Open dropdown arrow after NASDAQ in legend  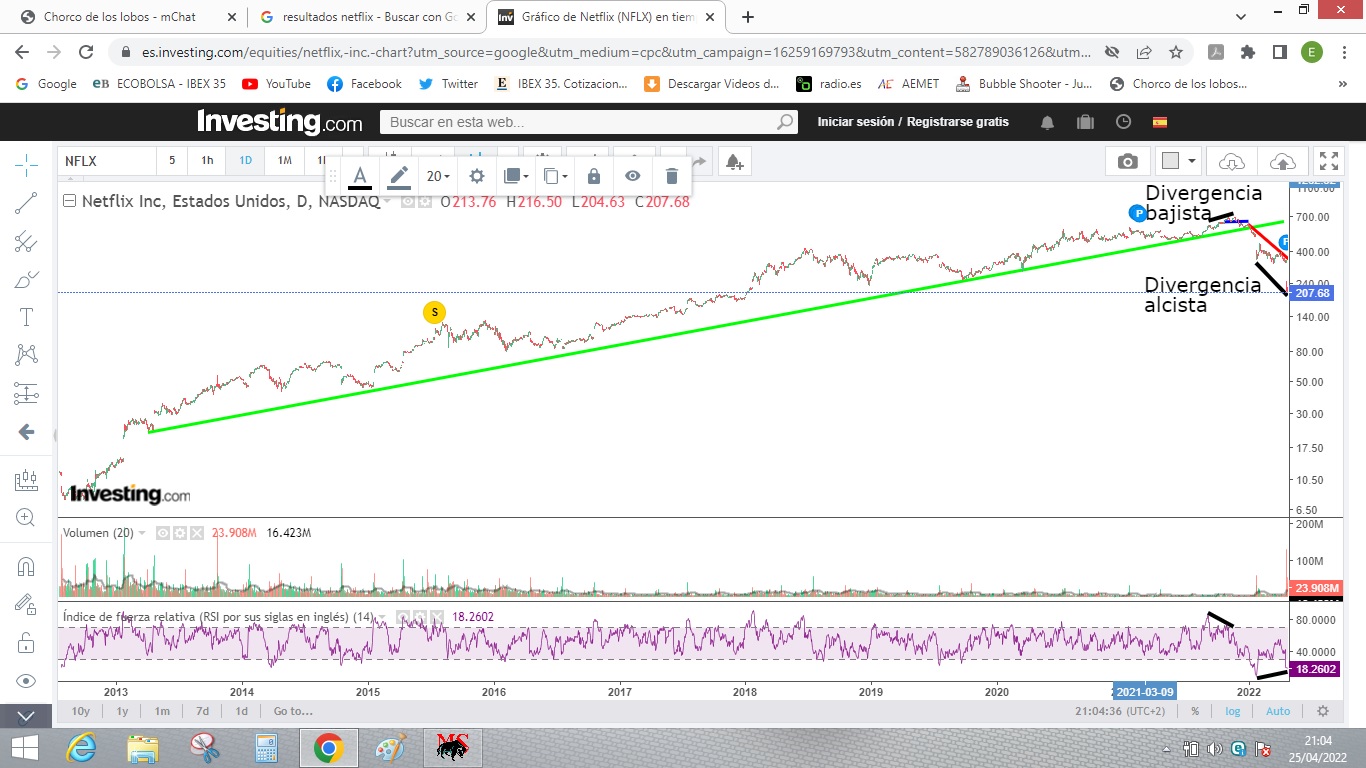coord(388,201)
